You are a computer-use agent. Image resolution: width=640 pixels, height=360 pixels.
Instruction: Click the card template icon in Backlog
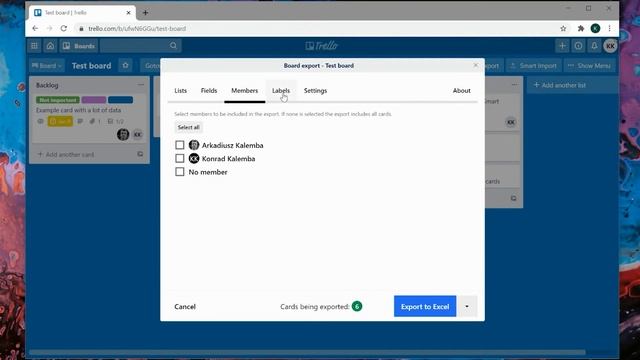(140, 154)
